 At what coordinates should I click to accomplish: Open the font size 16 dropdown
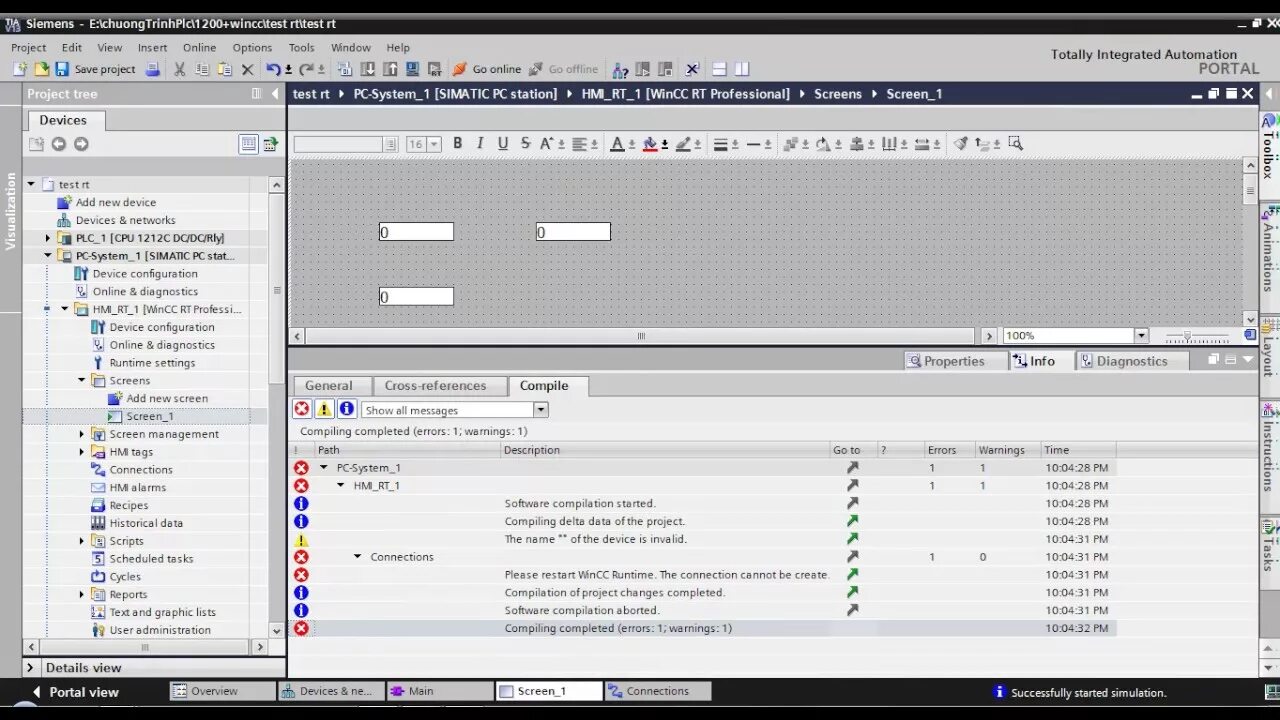click(434, 144)
